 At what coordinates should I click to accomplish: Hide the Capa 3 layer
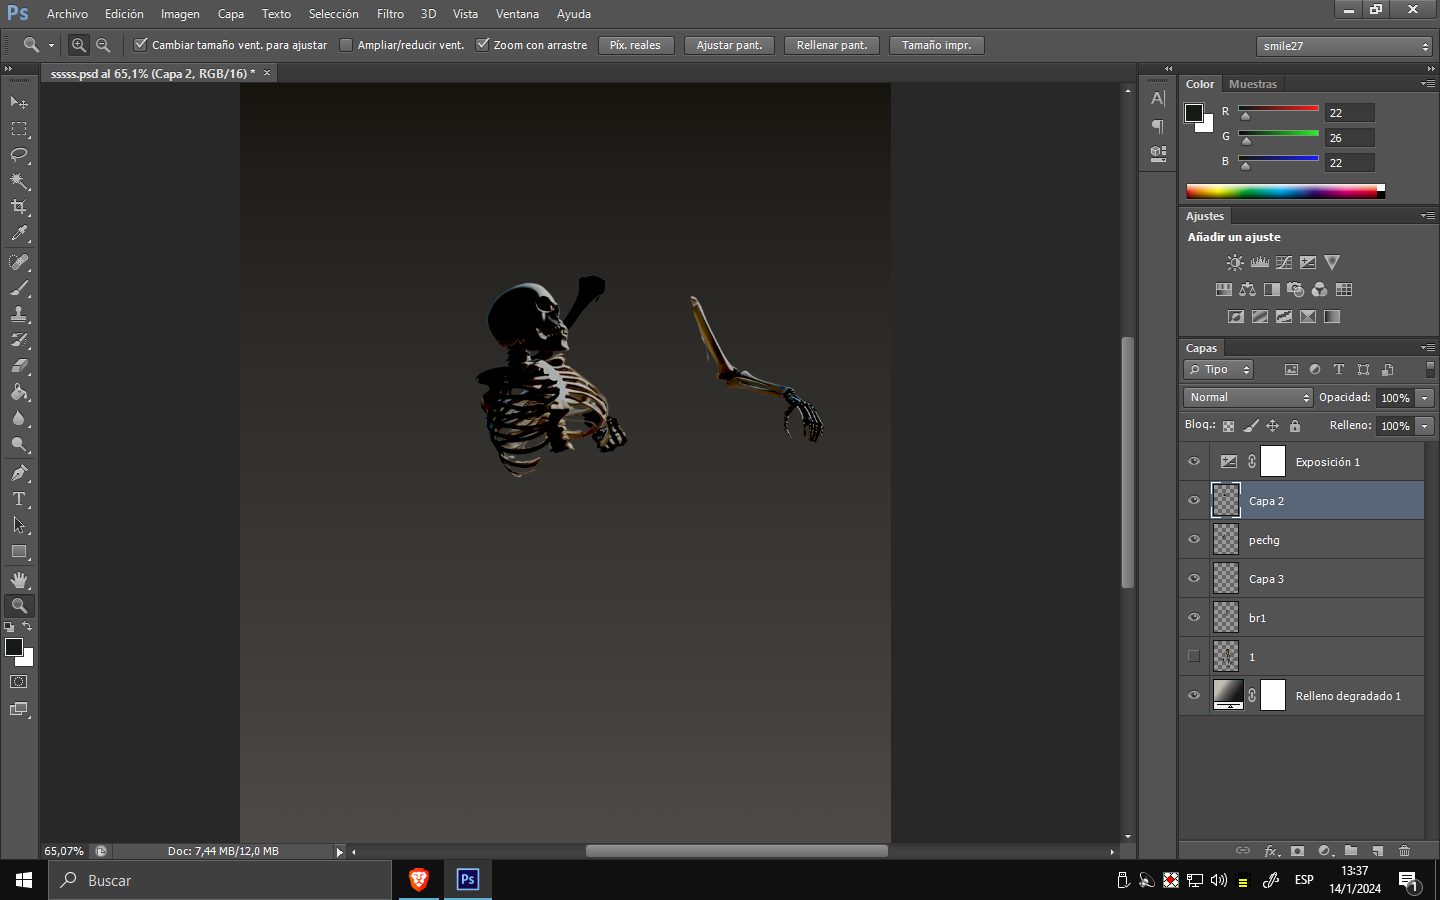[1194, 579]
